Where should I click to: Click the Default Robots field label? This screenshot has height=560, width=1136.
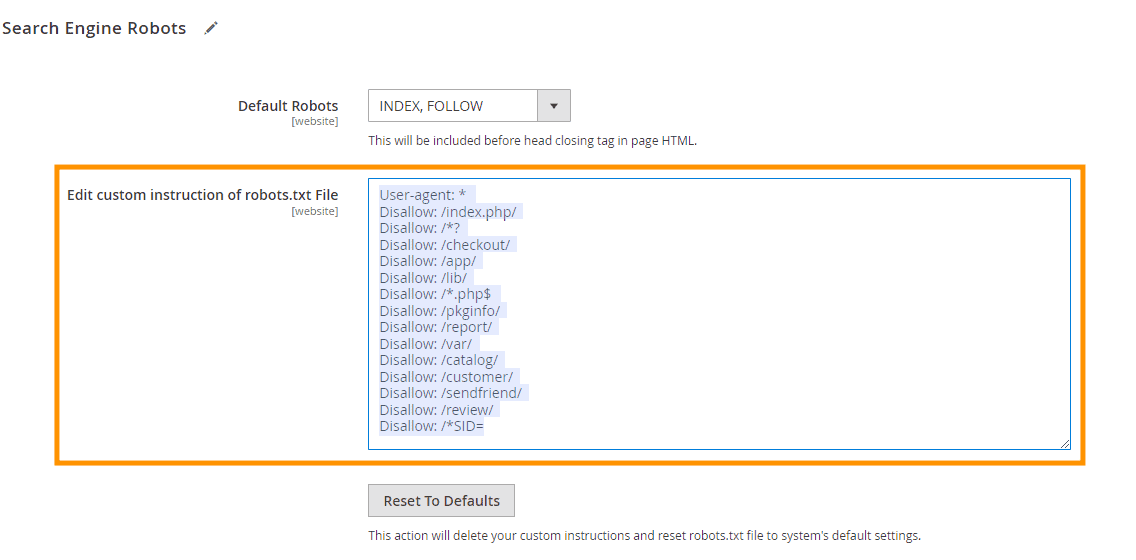pyautogui.click(x=288, y=106)
